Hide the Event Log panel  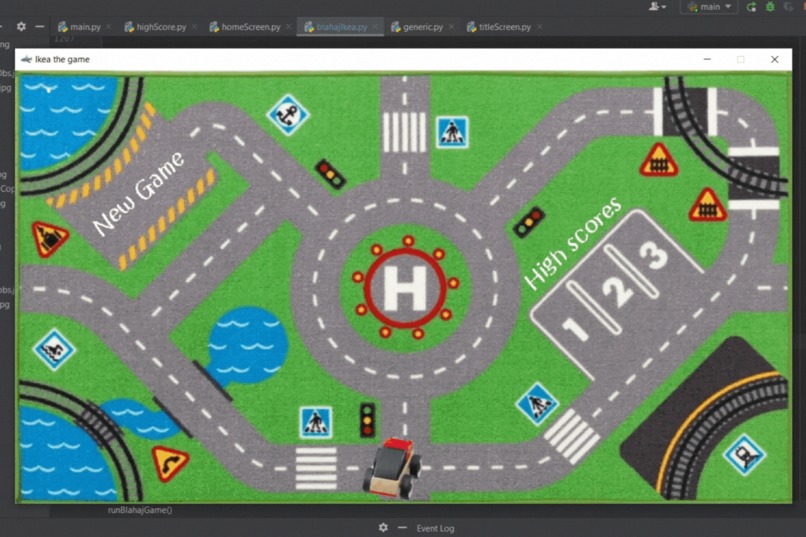coord(402,528)
